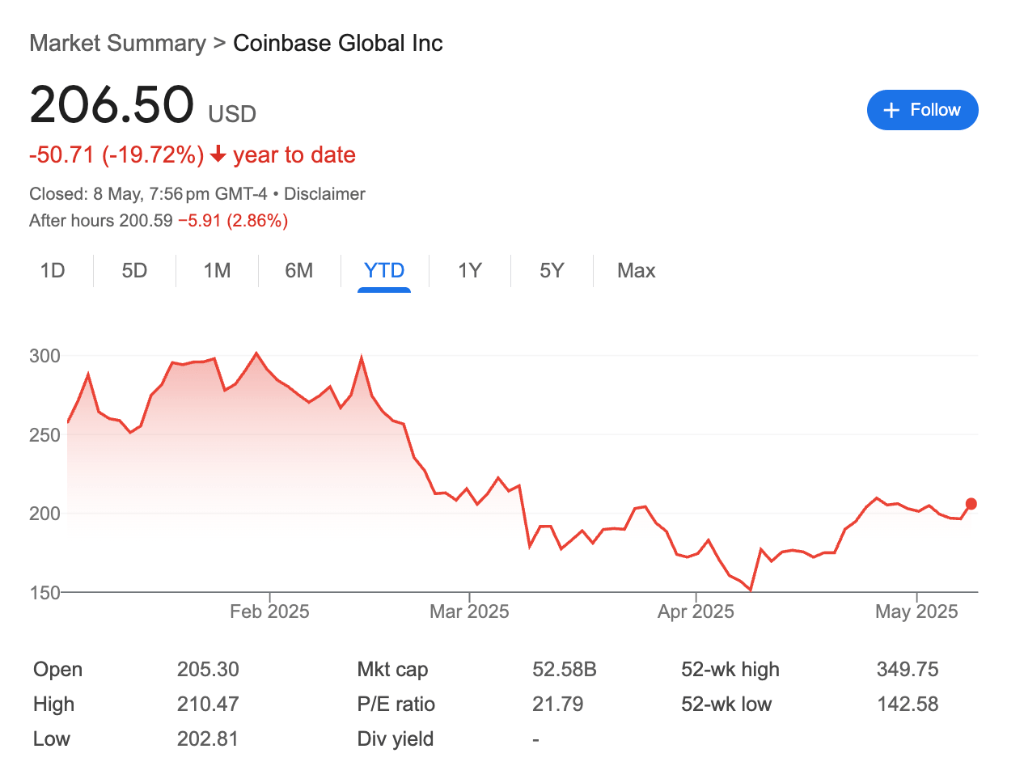Open the Market Summary breadcrumb link

pos(117,43)
